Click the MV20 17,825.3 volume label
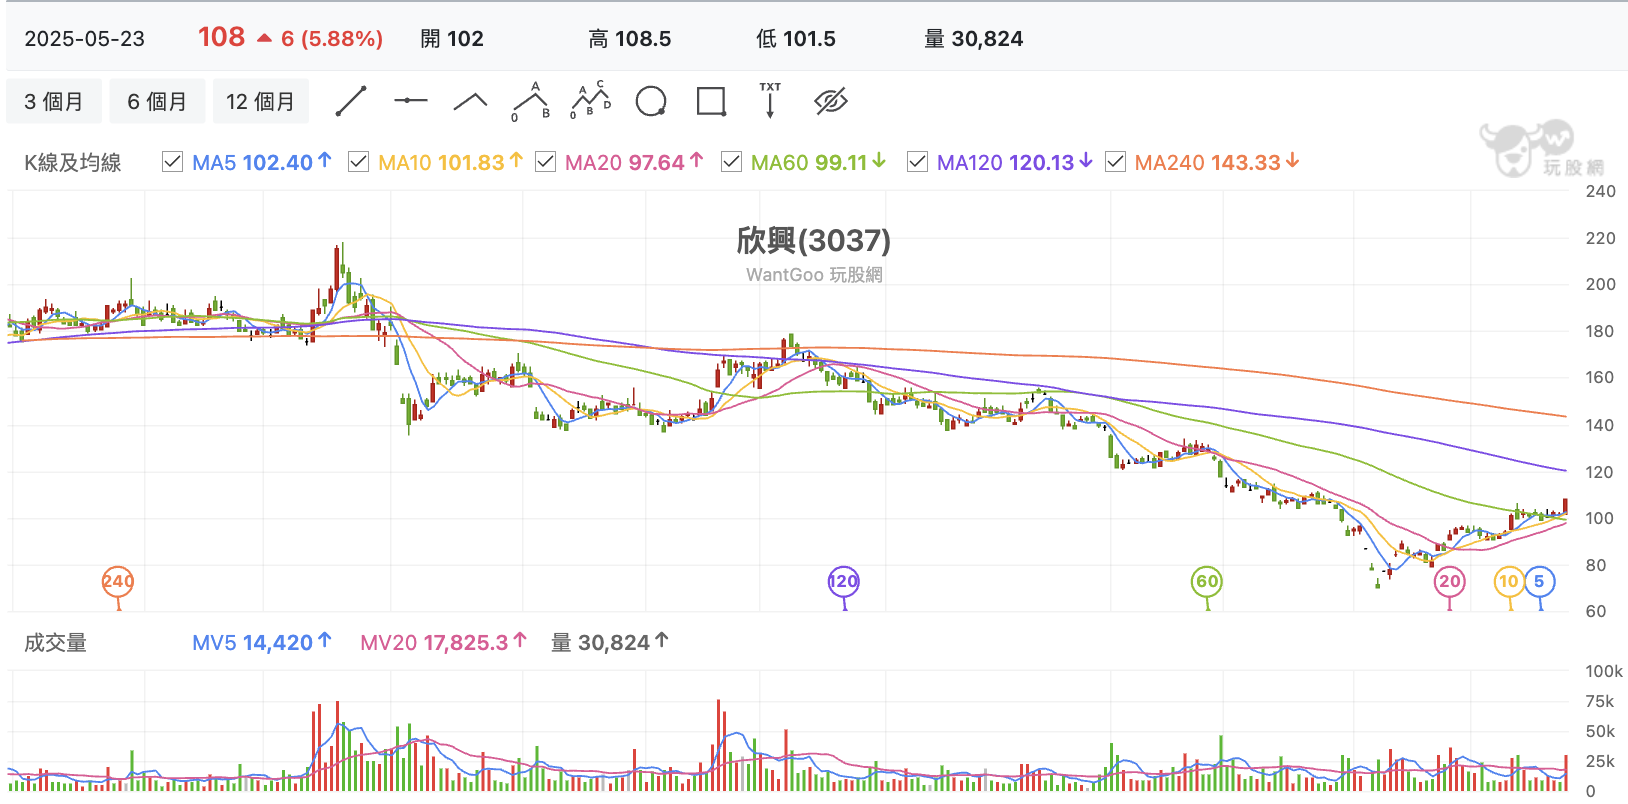 (x=443, y=643)
